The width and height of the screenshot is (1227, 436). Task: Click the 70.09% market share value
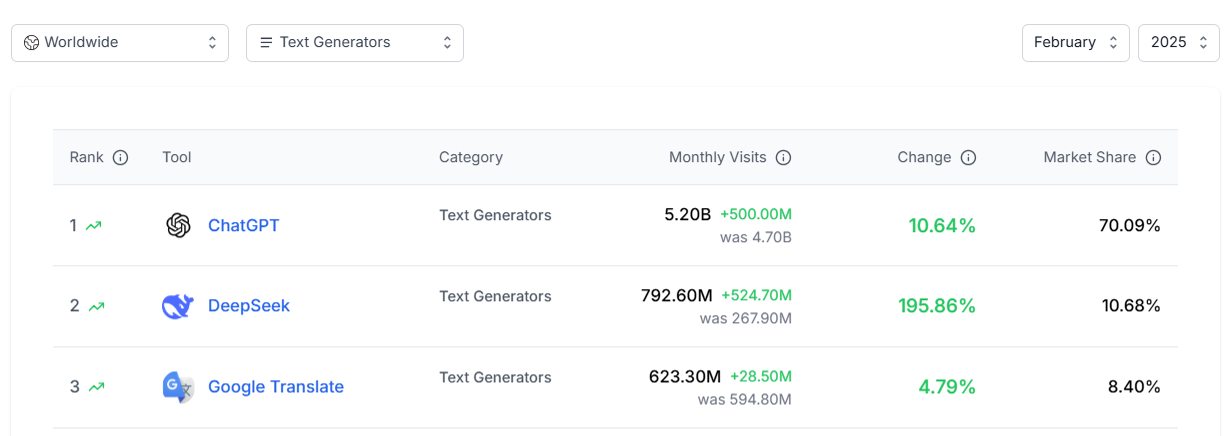[1130, 226]
